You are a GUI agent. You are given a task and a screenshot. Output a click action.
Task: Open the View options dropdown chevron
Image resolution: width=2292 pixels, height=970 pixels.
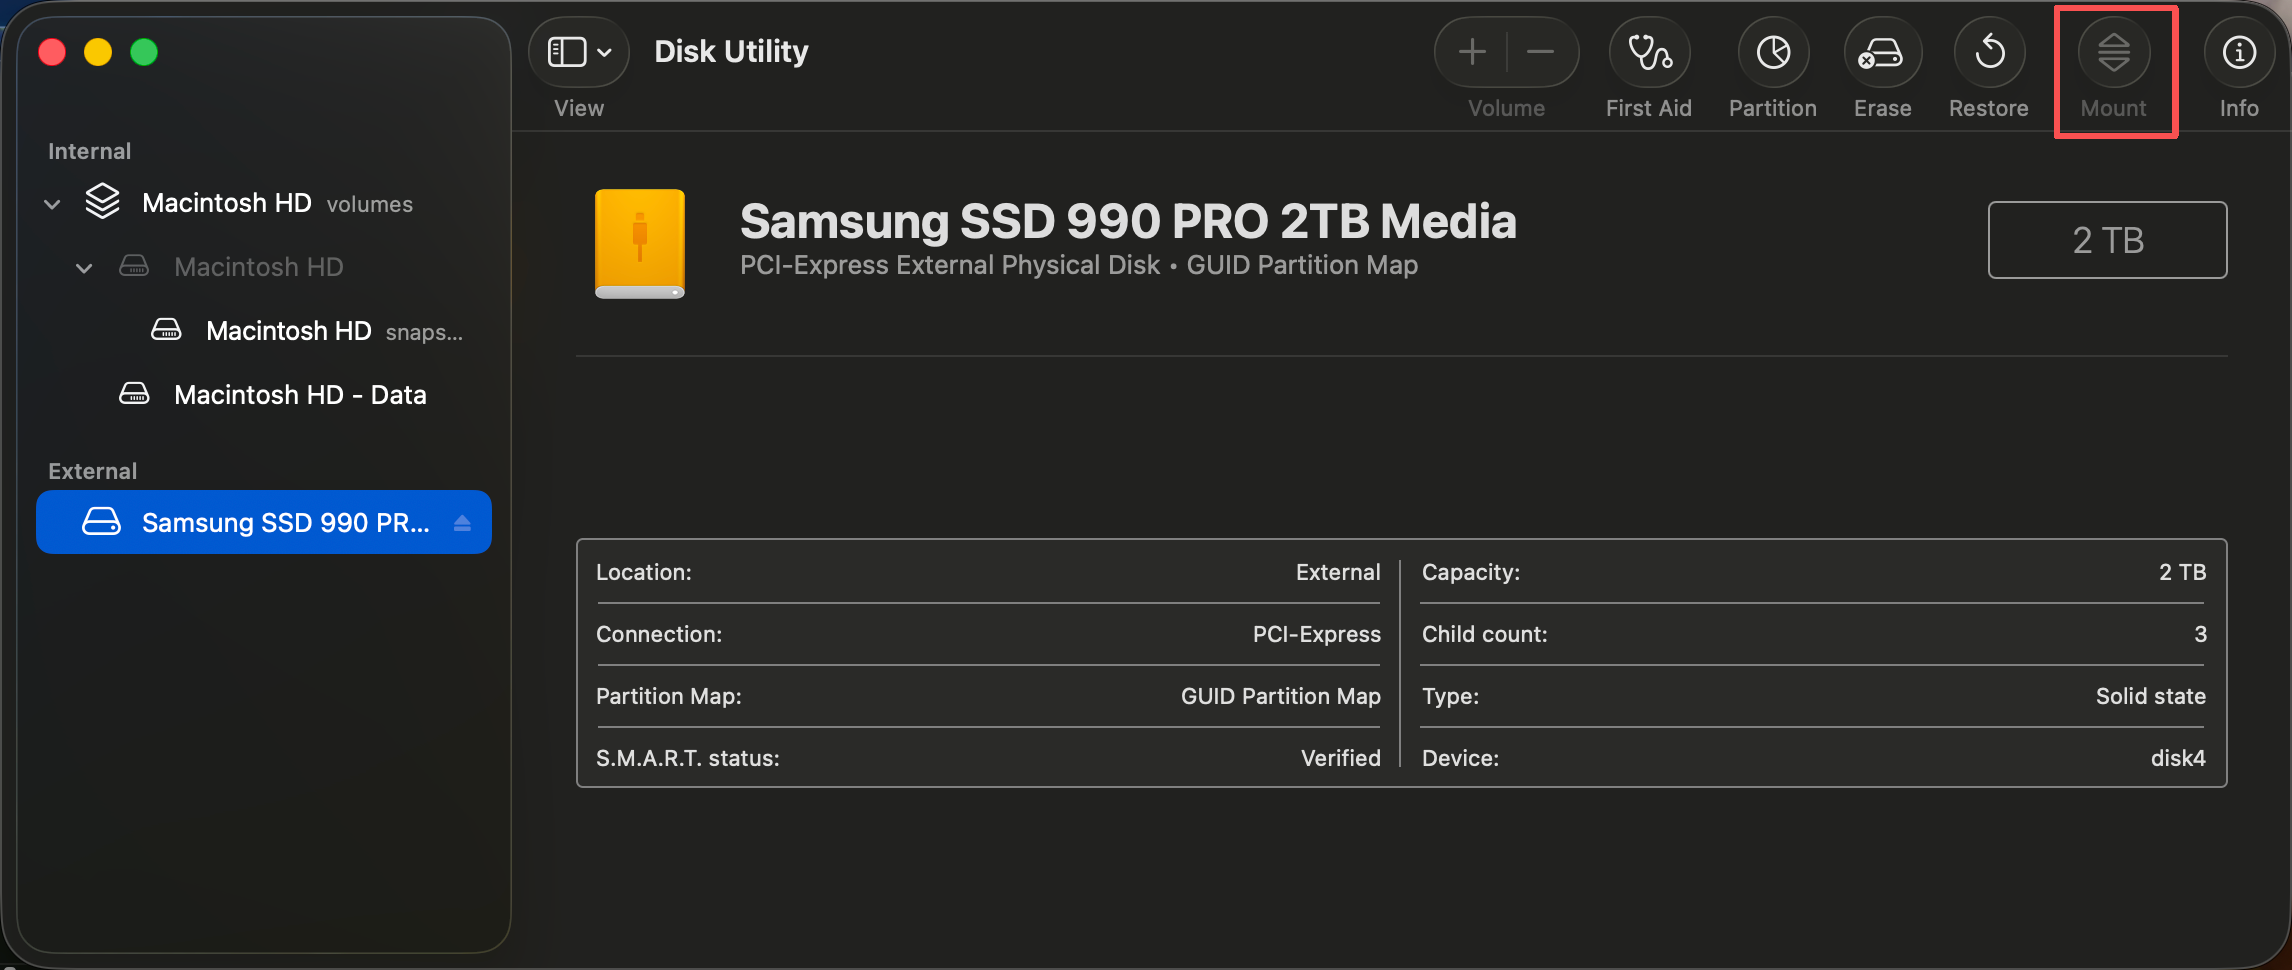605,52
